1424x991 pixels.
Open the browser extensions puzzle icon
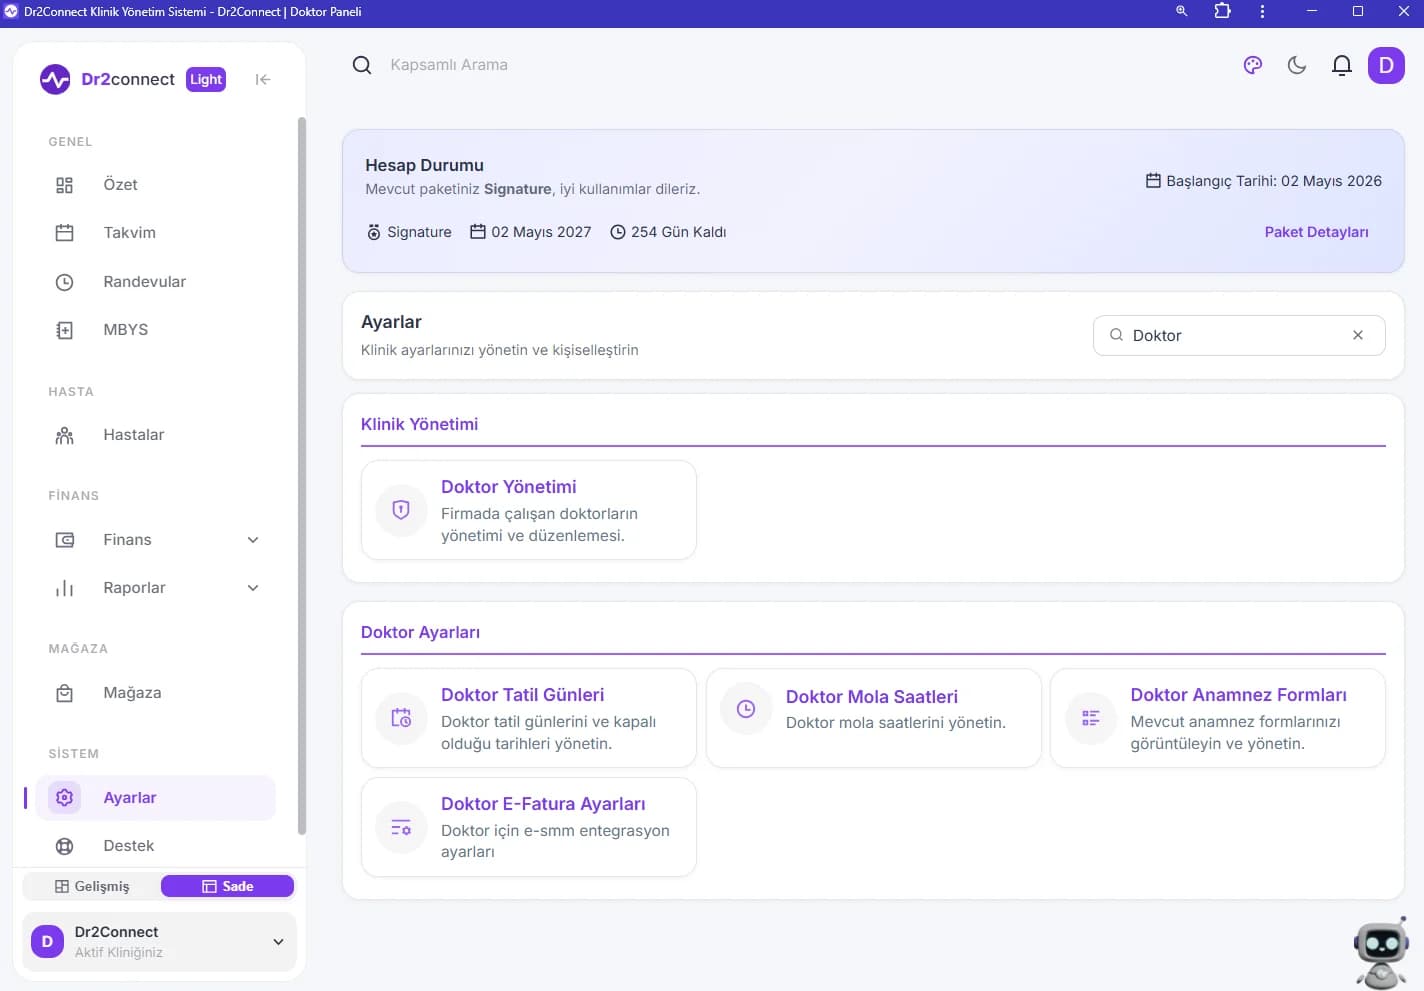click(1222, 12)
